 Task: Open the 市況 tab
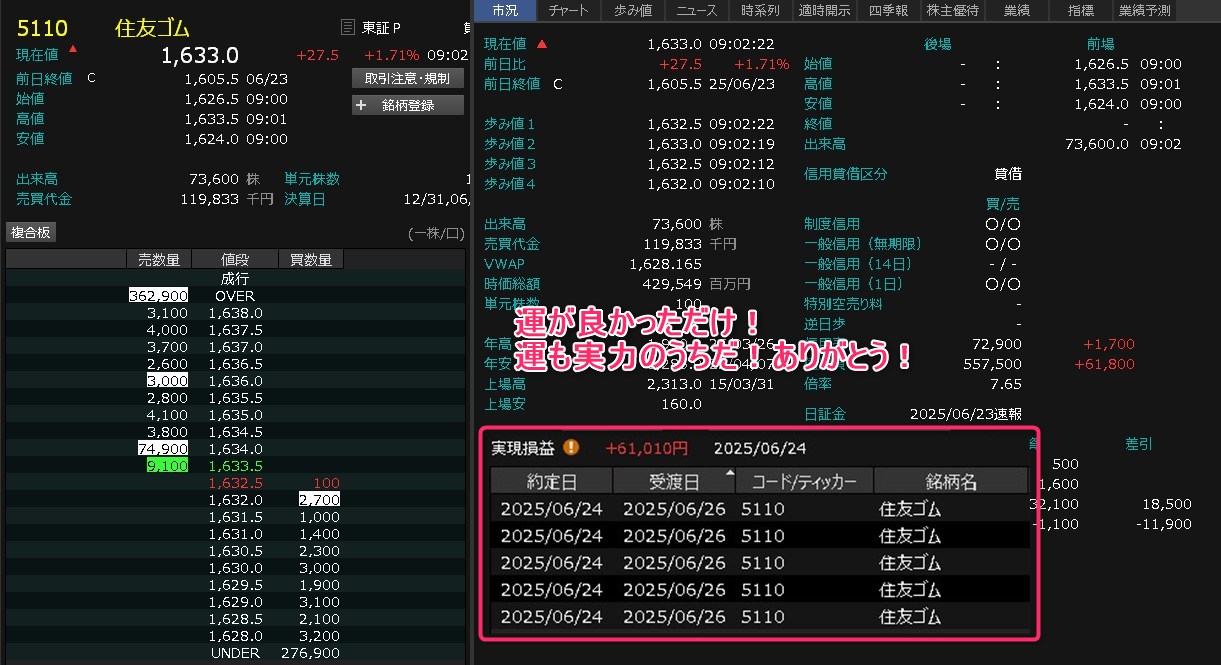[x=506, y=10]
